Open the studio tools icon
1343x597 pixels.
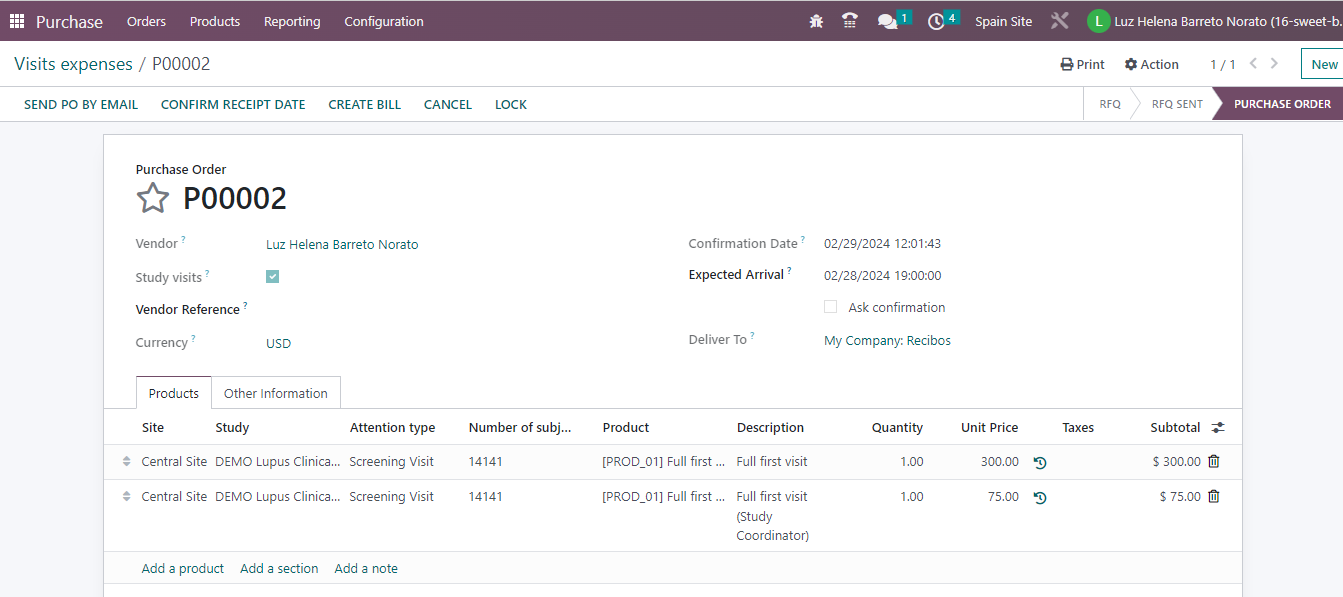(1060, 21)
